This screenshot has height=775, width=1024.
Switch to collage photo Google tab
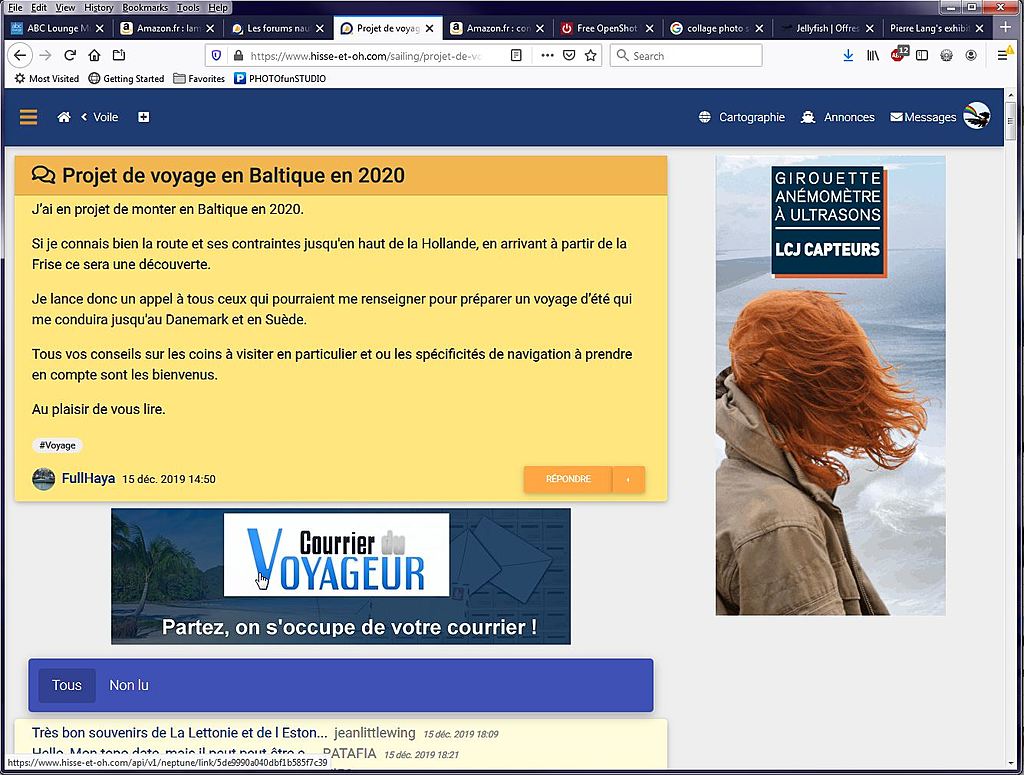click(x=717, y=28)
